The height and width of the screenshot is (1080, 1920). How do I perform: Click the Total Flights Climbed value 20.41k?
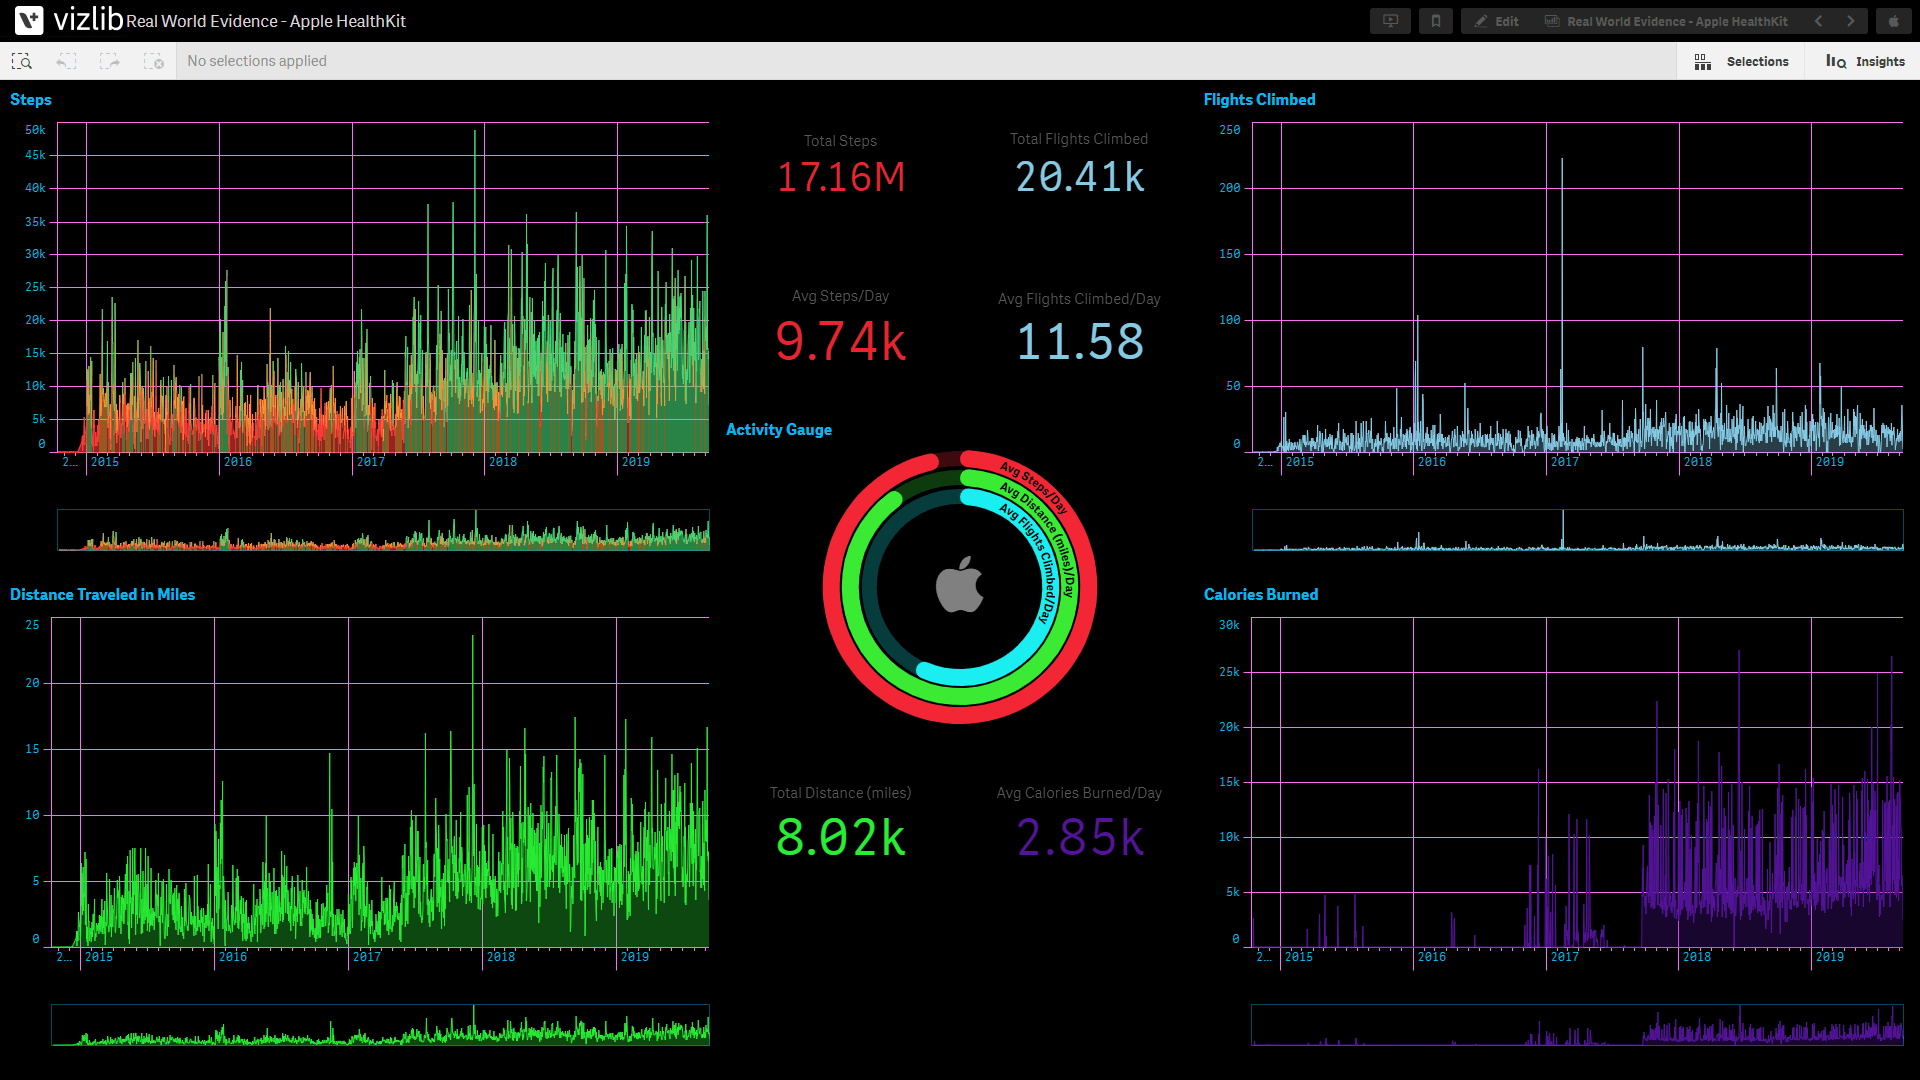click(x=1080, y=178)
